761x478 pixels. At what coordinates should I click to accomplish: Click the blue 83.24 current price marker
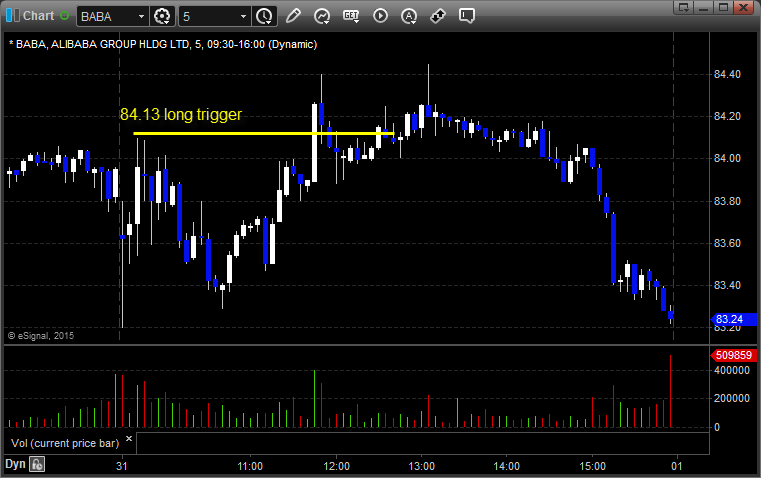733,319
